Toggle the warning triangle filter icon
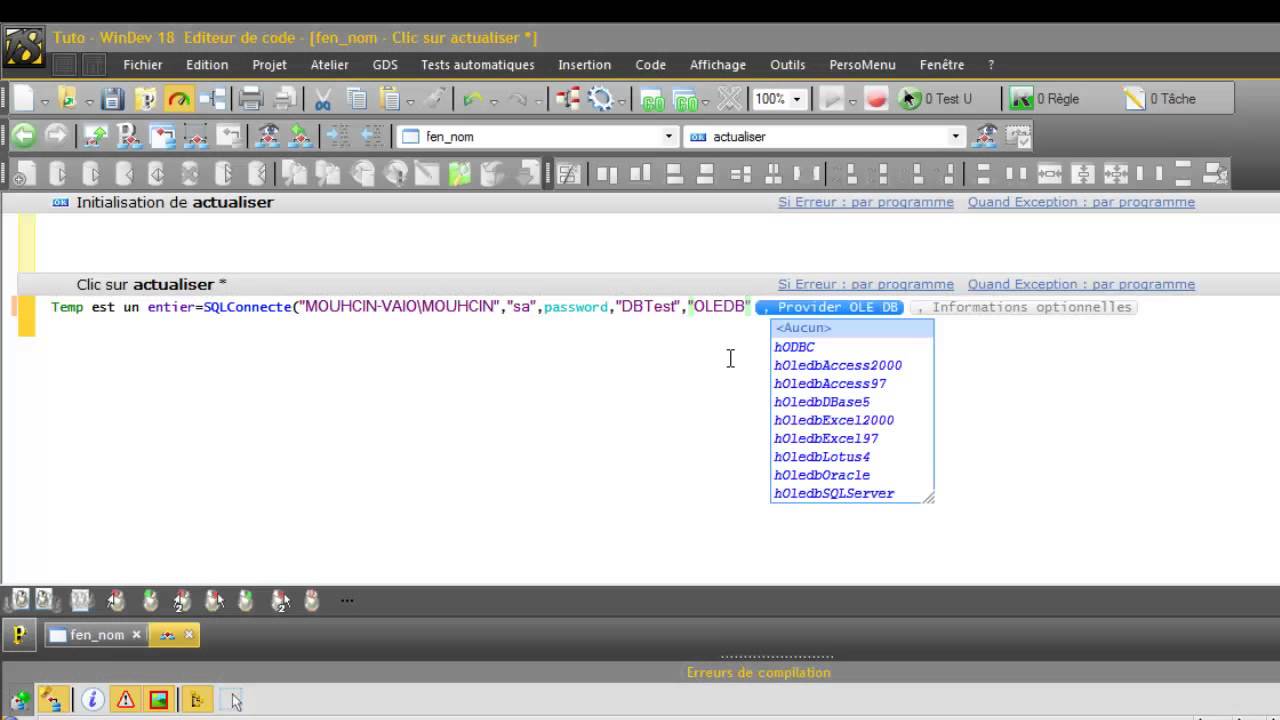 (x=125, y=700)
